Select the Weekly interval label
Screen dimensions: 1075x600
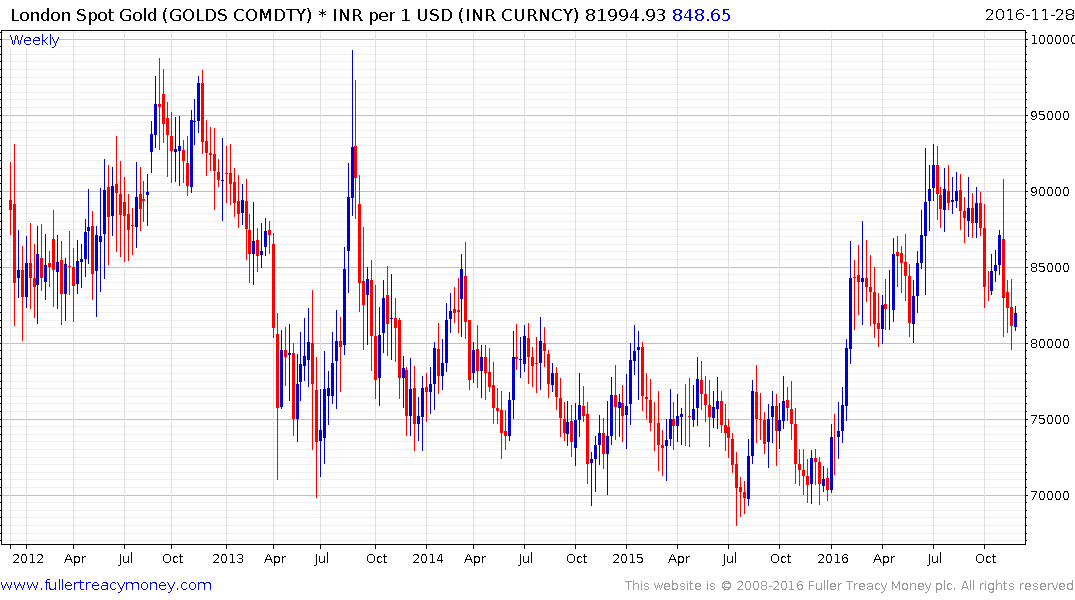pyautogui.click(x=34, y=40)
